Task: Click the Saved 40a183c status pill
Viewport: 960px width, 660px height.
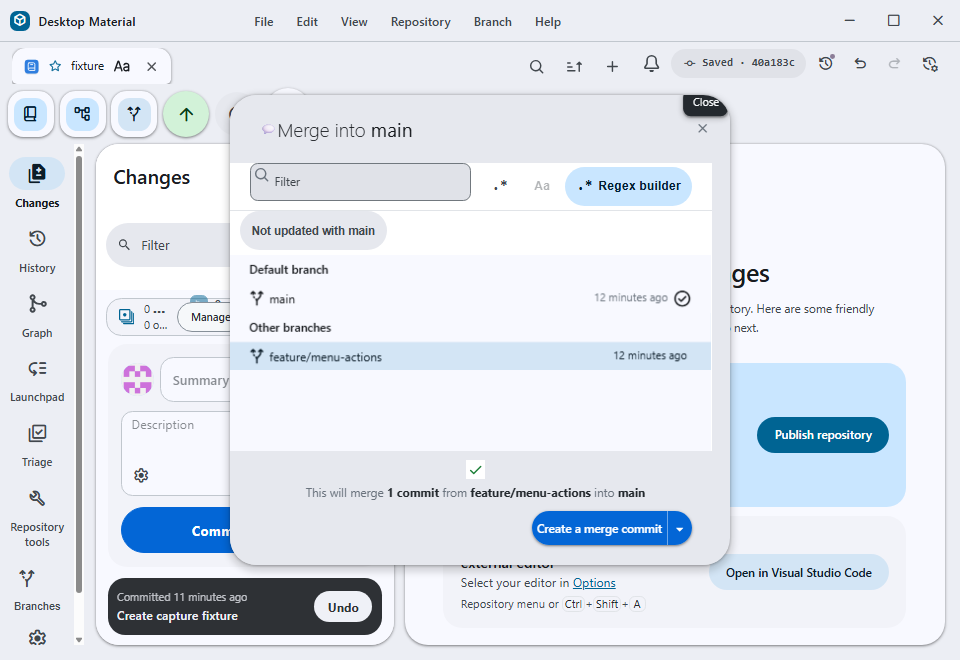Action: coord(739,62)
